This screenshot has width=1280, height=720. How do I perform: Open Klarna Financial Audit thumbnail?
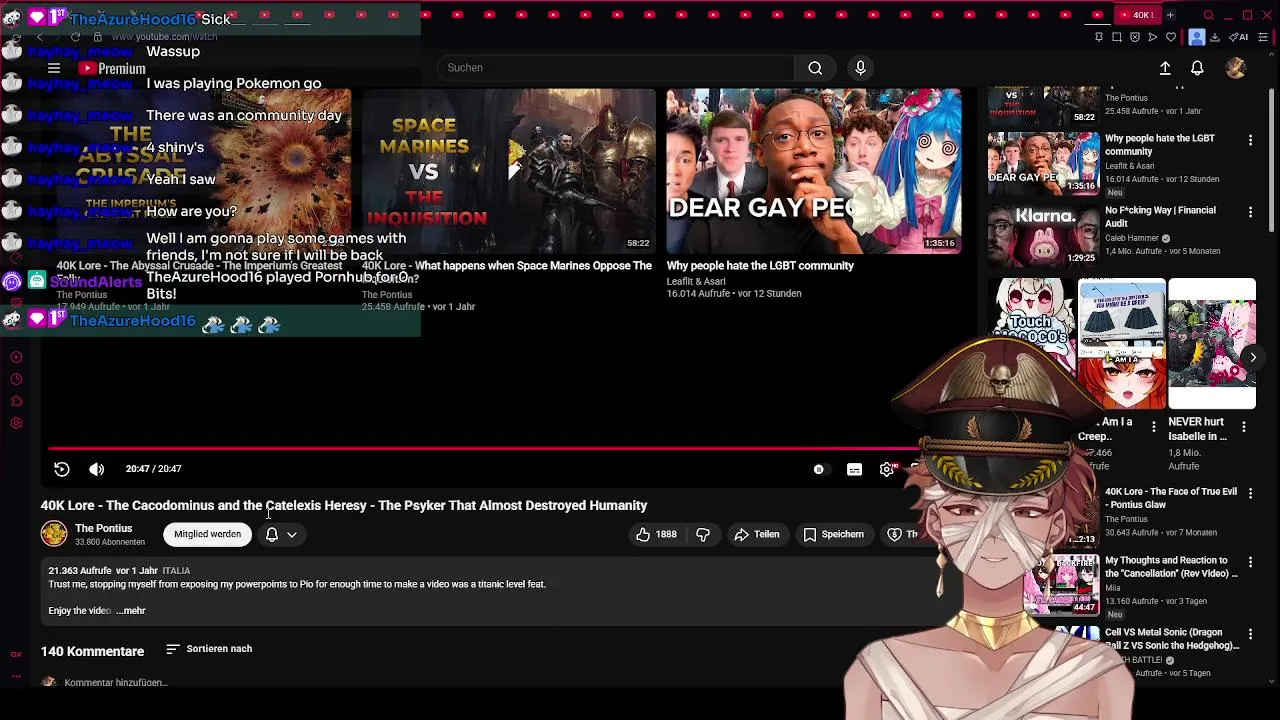pyautogui.click(x=1043, y=235)
